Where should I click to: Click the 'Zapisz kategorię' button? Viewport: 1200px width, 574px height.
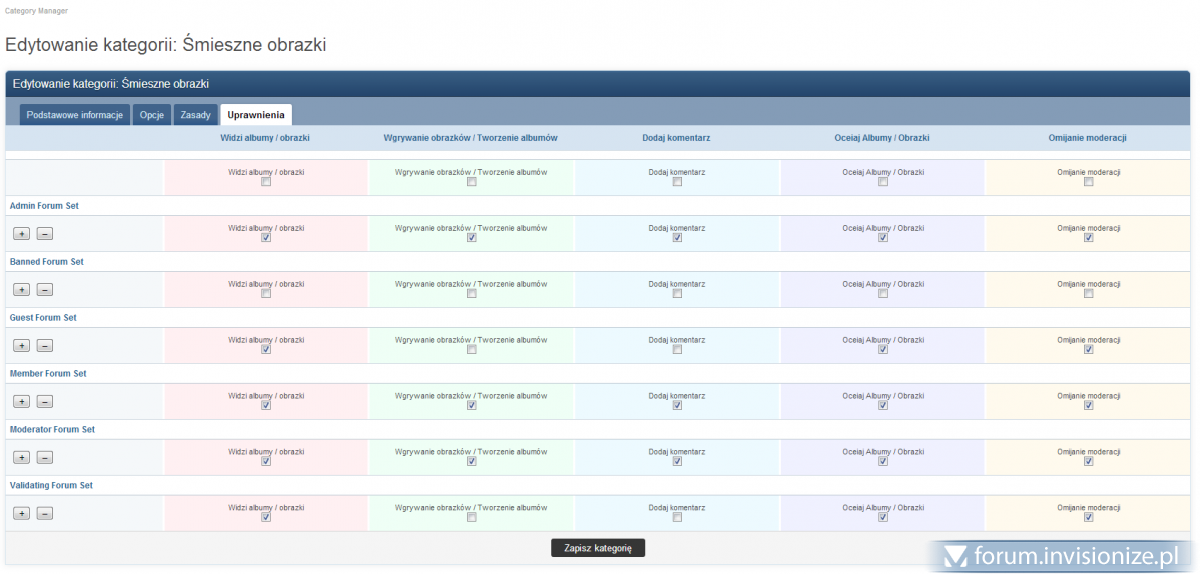click(x=598, y=548)
